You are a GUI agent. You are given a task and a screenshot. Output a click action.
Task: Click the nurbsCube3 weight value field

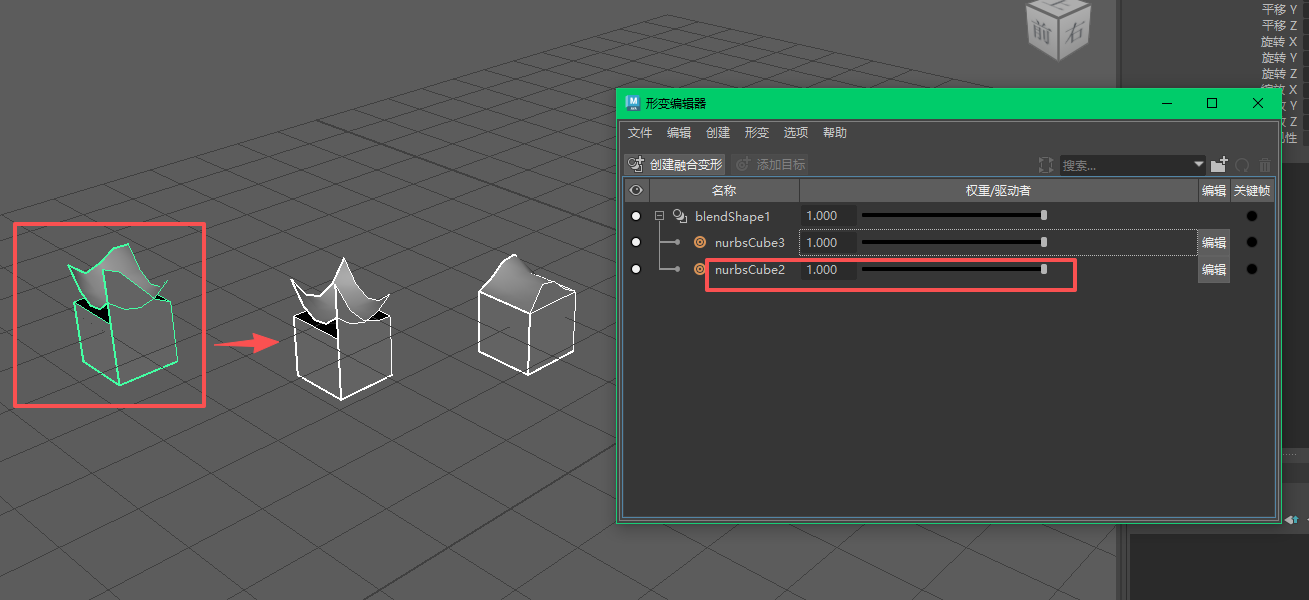point(829,242)
